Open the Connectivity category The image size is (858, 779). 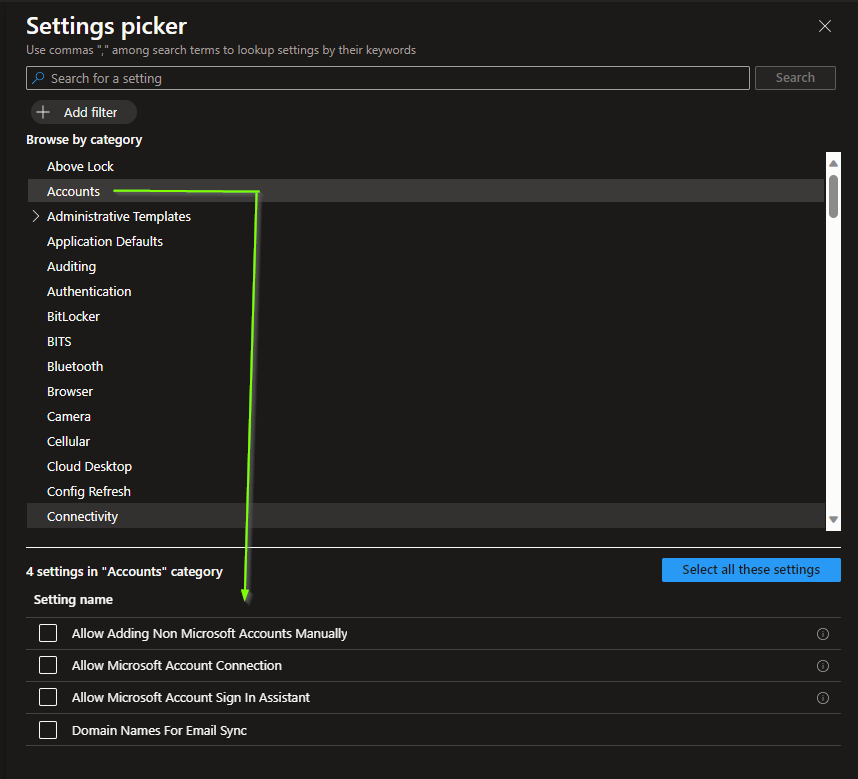[82, 516]
